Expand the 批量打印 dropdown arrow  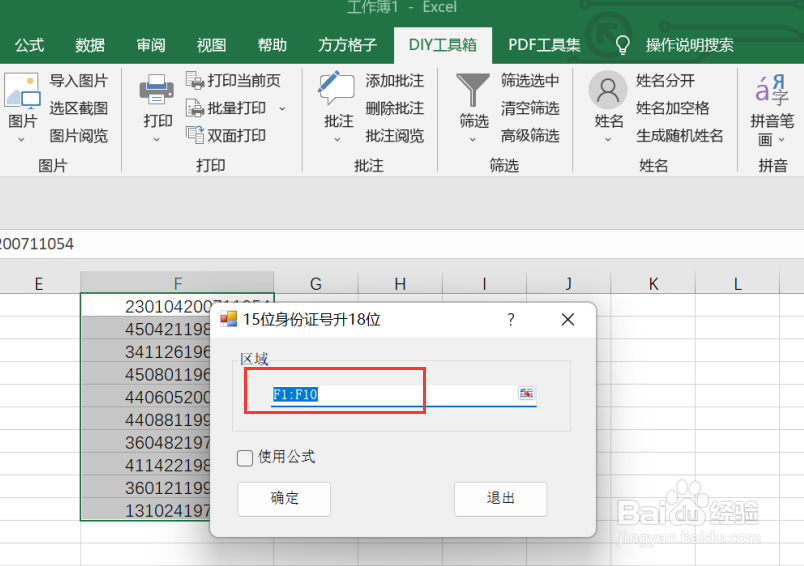point(282,109)
